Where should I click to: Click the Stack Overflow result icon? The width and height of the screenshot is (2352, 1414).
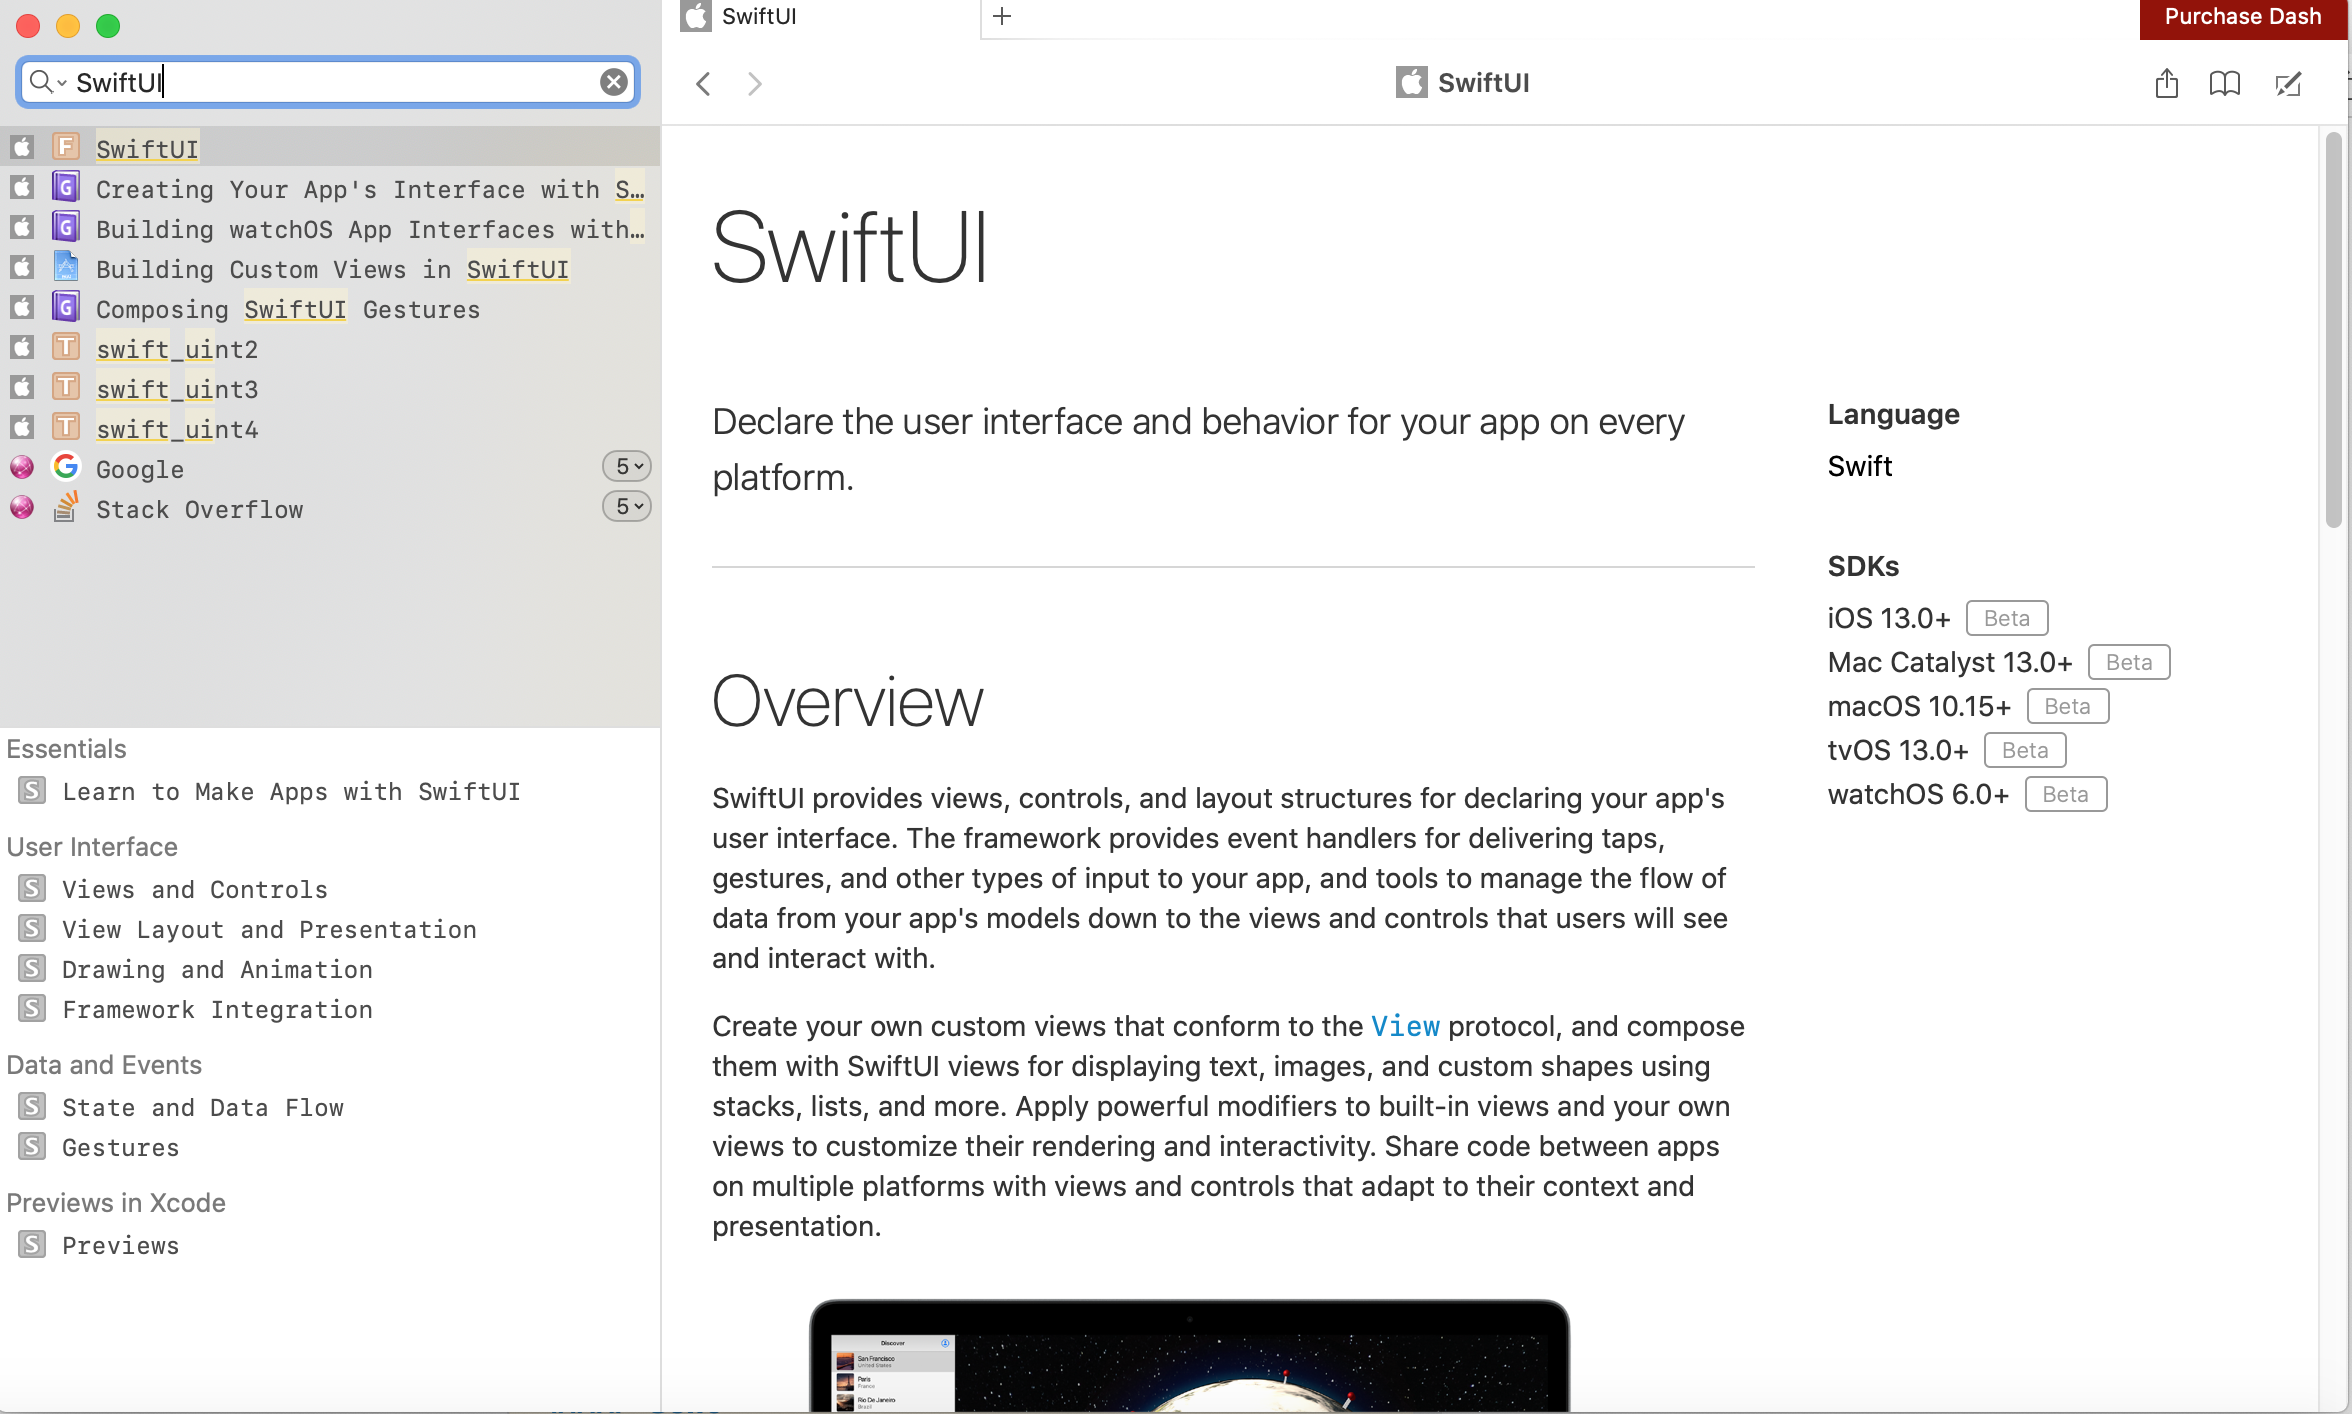coord(66,508)
